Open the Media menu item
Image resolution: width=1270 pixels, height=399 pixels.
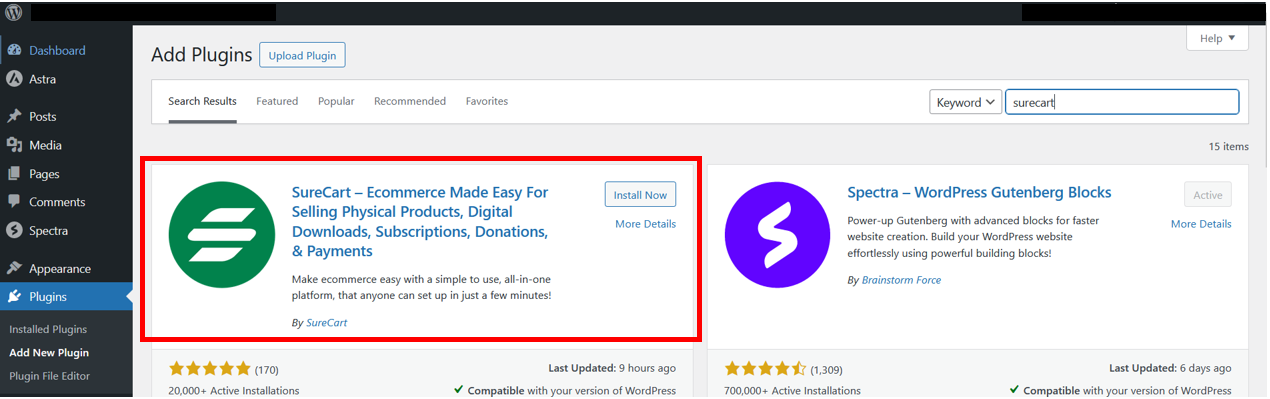66,145
